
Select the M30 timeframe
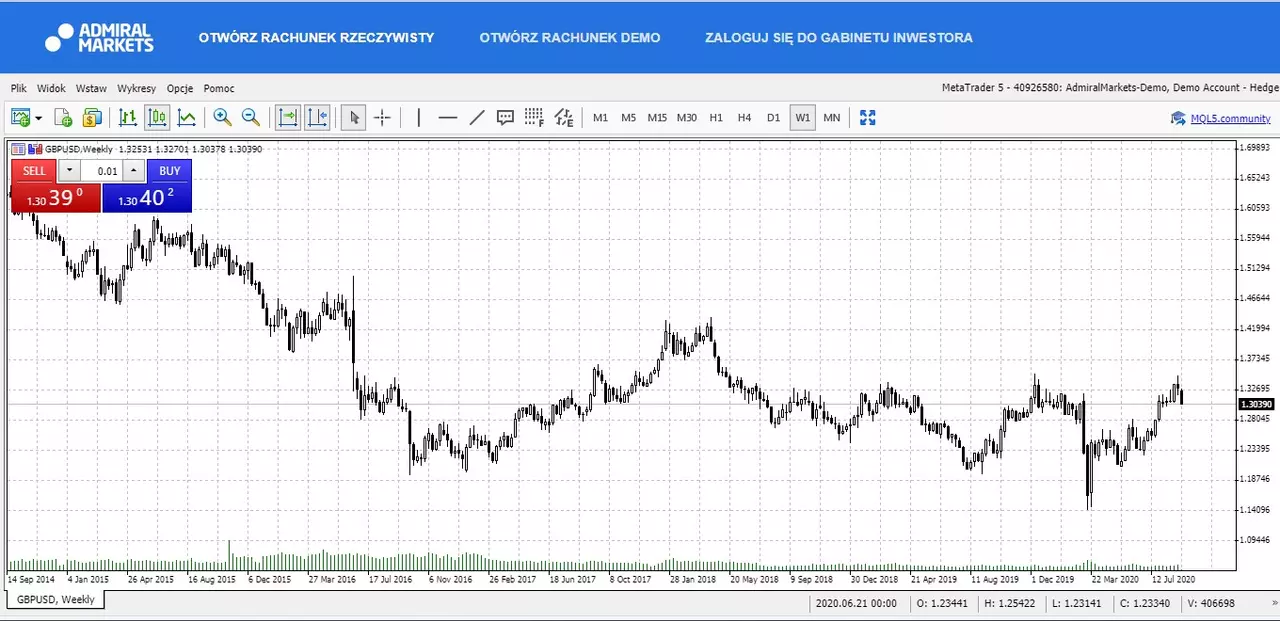(x=686, y=117)
